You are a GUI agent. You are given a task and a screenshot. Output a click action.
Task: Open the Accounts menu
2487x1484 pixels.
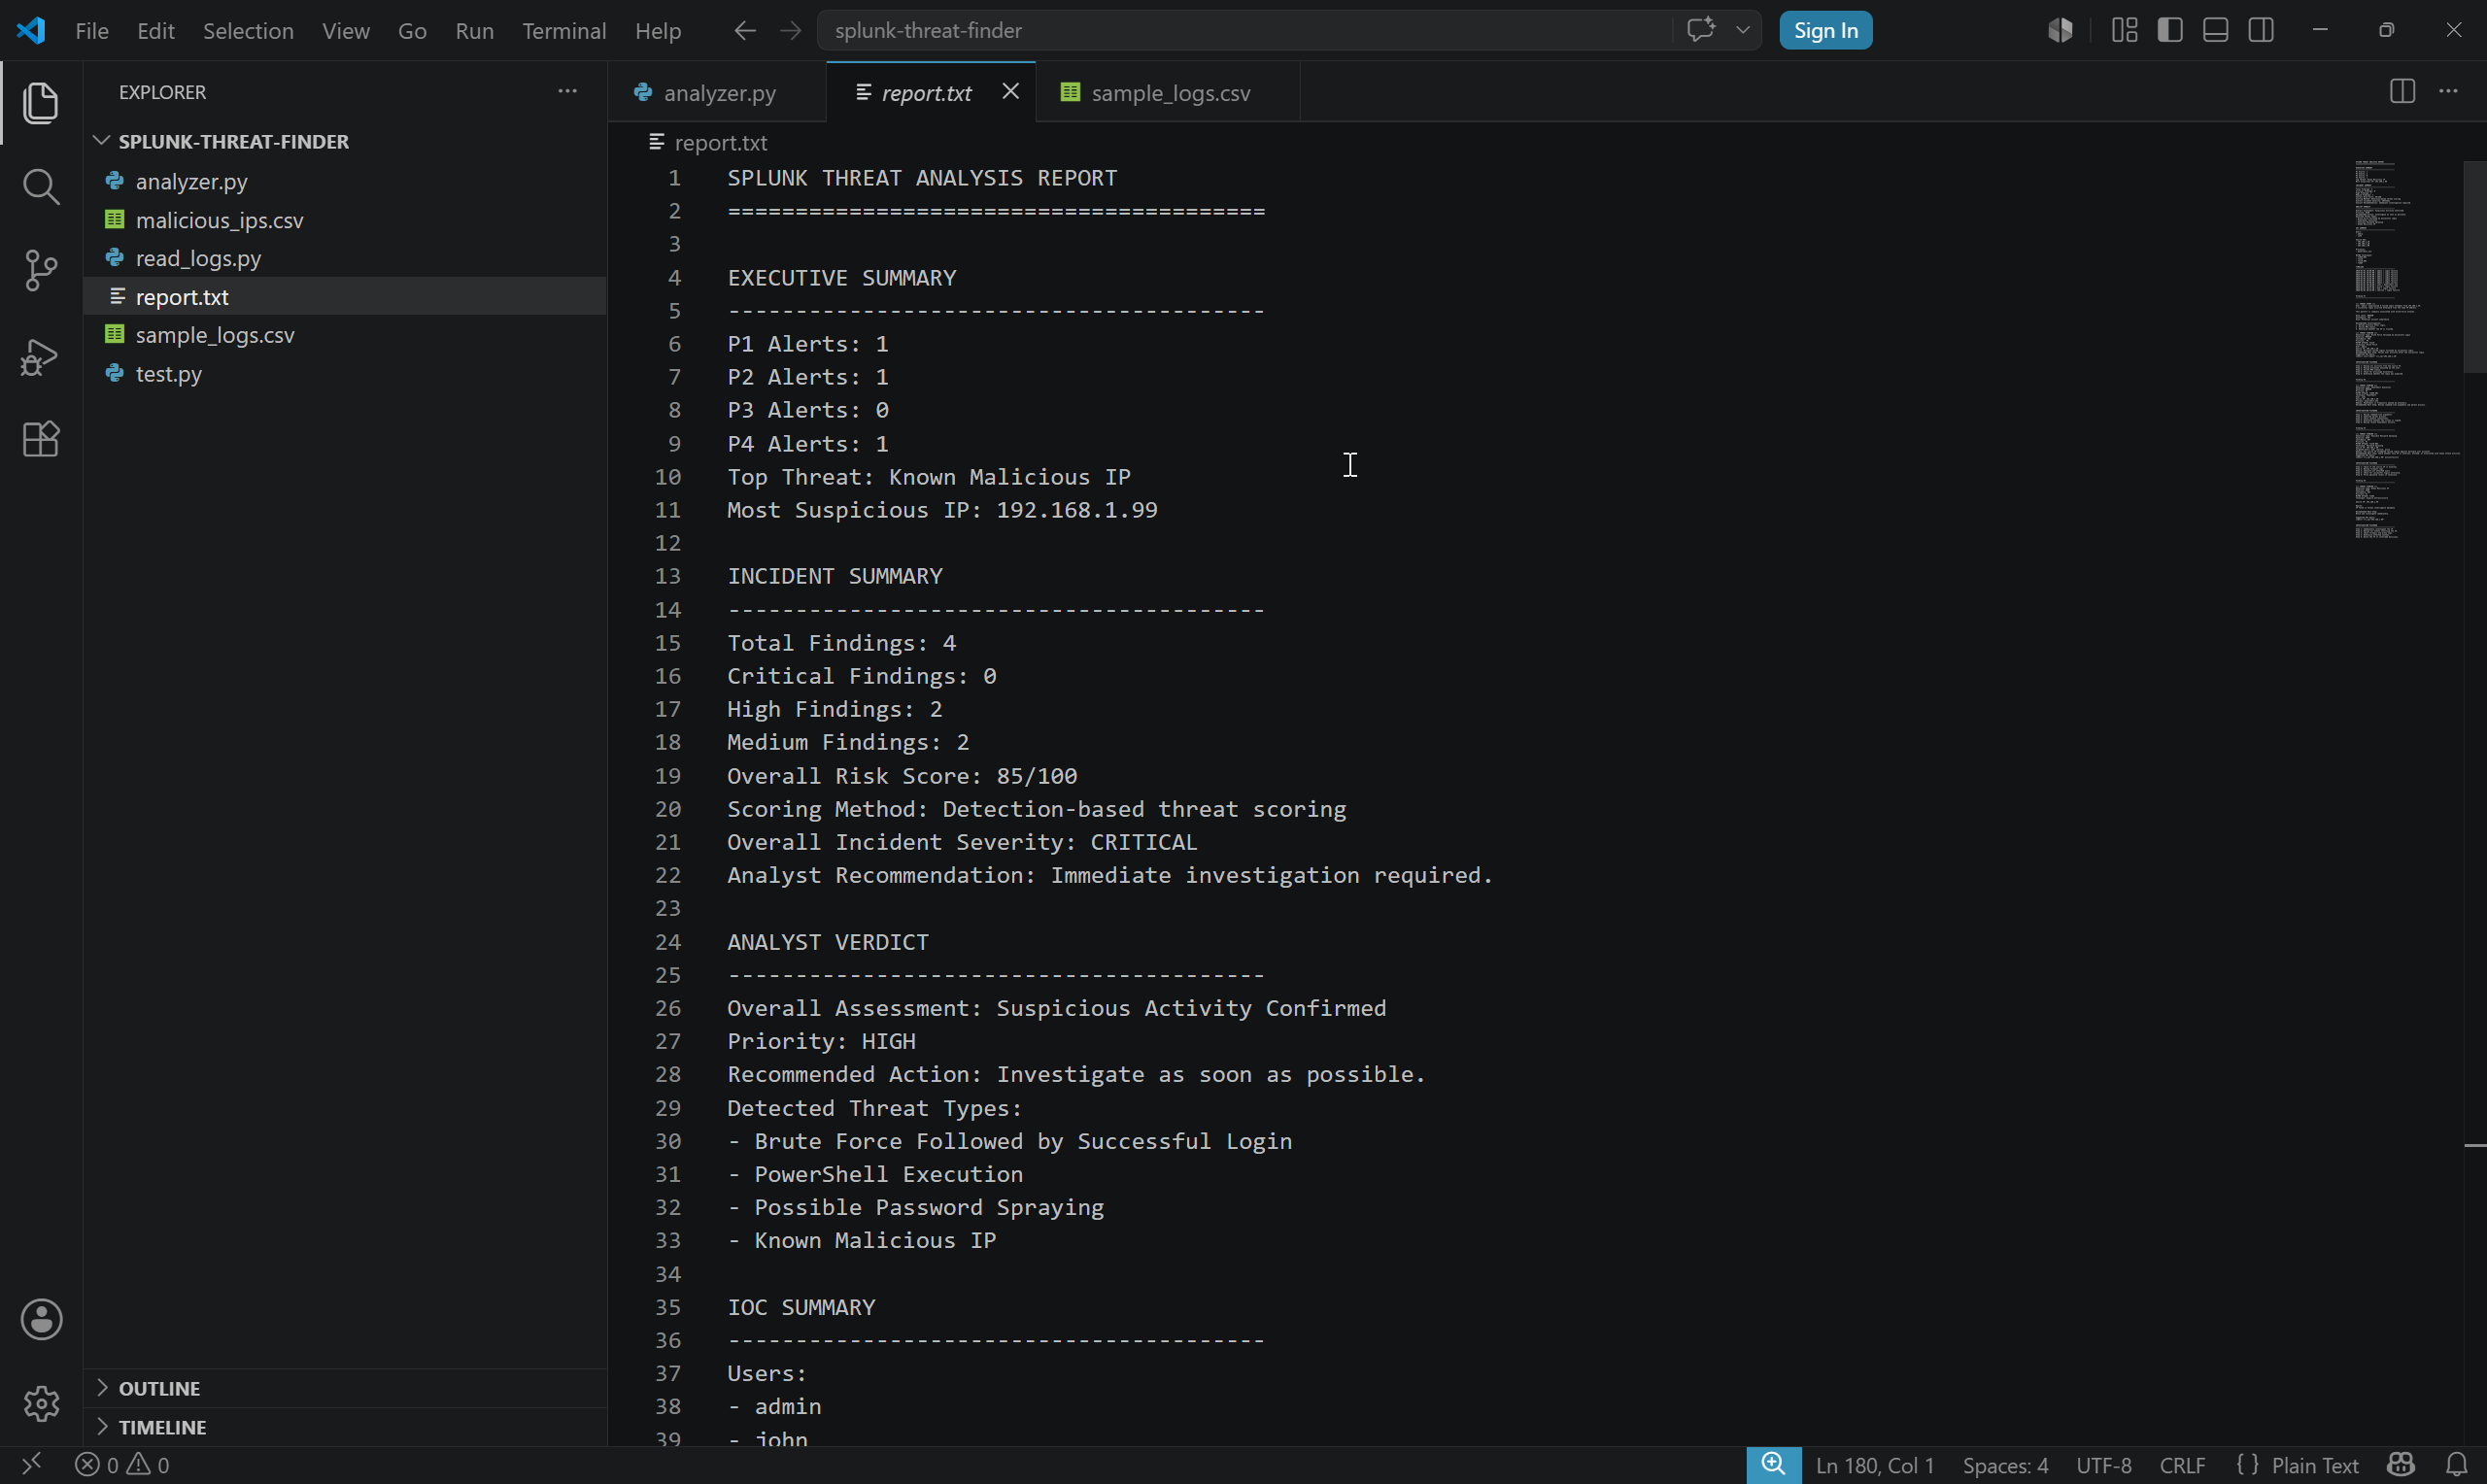pyautogui.click(x=41, y=1319)
